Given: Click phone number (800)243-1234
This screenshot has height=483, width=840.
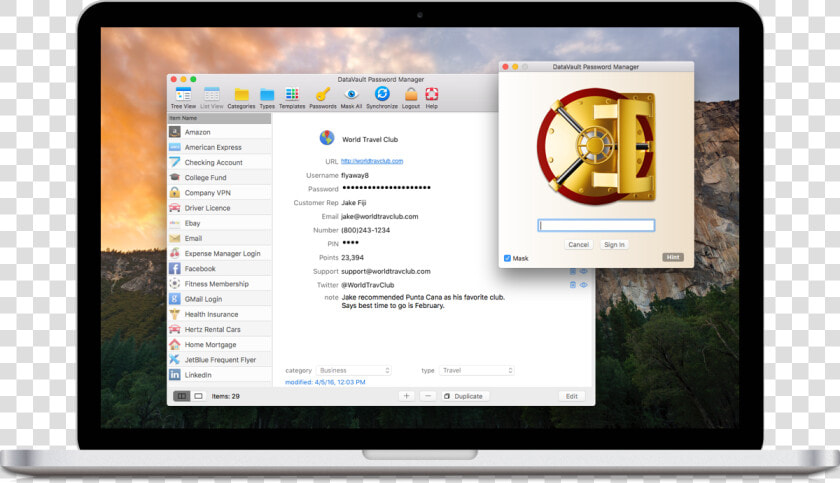Looking at the screenshot, I should (366, 230).
